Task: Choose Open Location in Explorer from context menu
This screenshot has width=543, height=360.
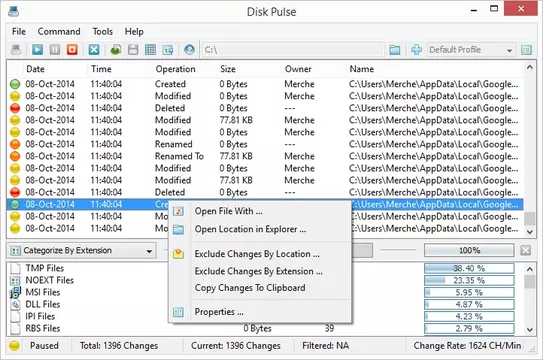Action: tap(250, 229)
